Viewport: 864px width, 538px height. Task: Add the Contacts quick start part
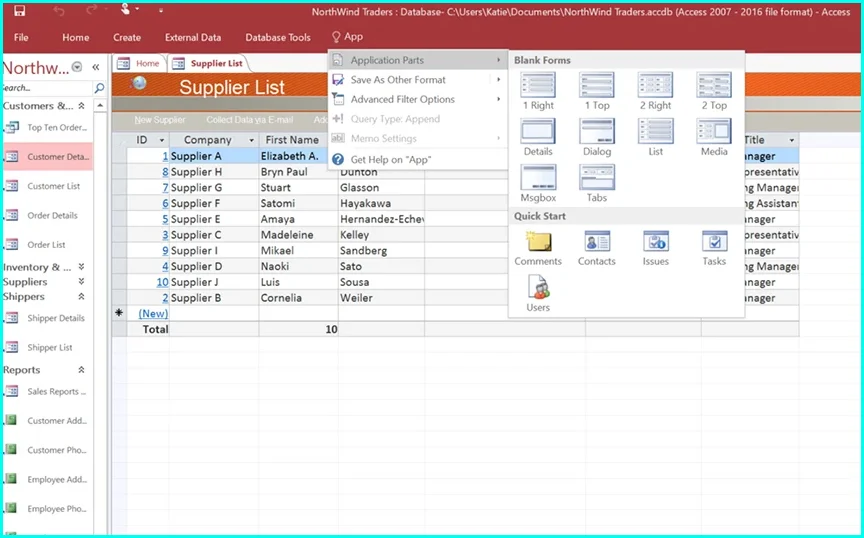pos(597,242)
